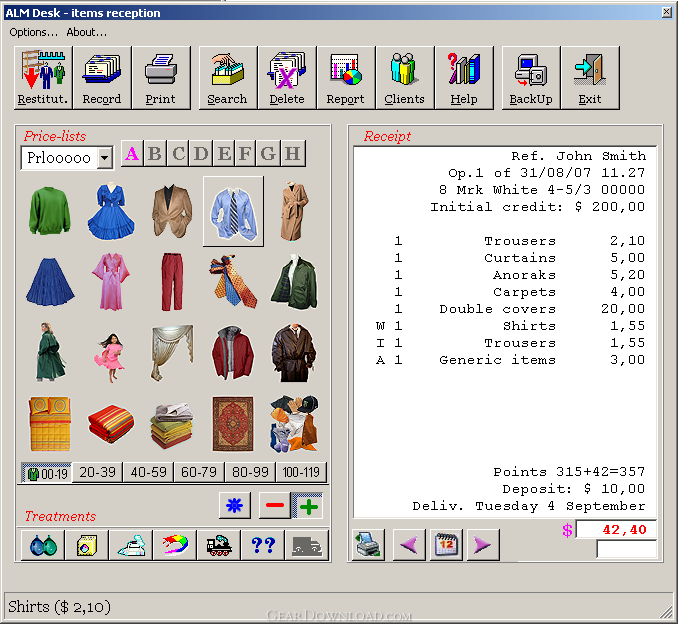Screen dimensions: 678x624
Task: Open the Restitut. function in toolbar
Action: point(43,78)
